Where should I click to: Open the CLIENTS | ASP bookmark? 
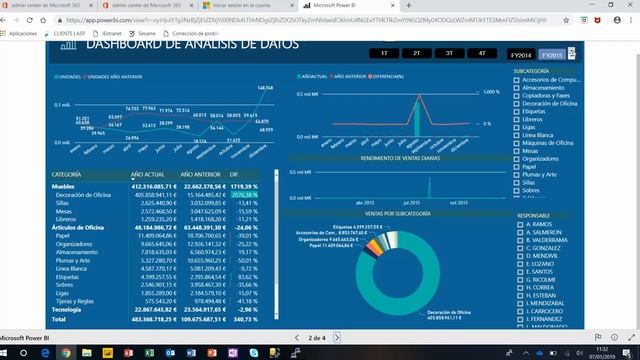[65, 33]
